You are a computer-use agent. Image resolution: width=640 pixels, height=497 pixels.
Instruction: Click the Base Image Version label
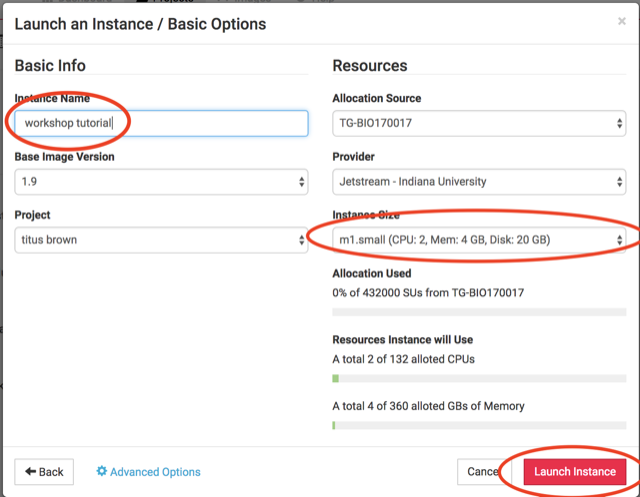click(x=64, y=157)
